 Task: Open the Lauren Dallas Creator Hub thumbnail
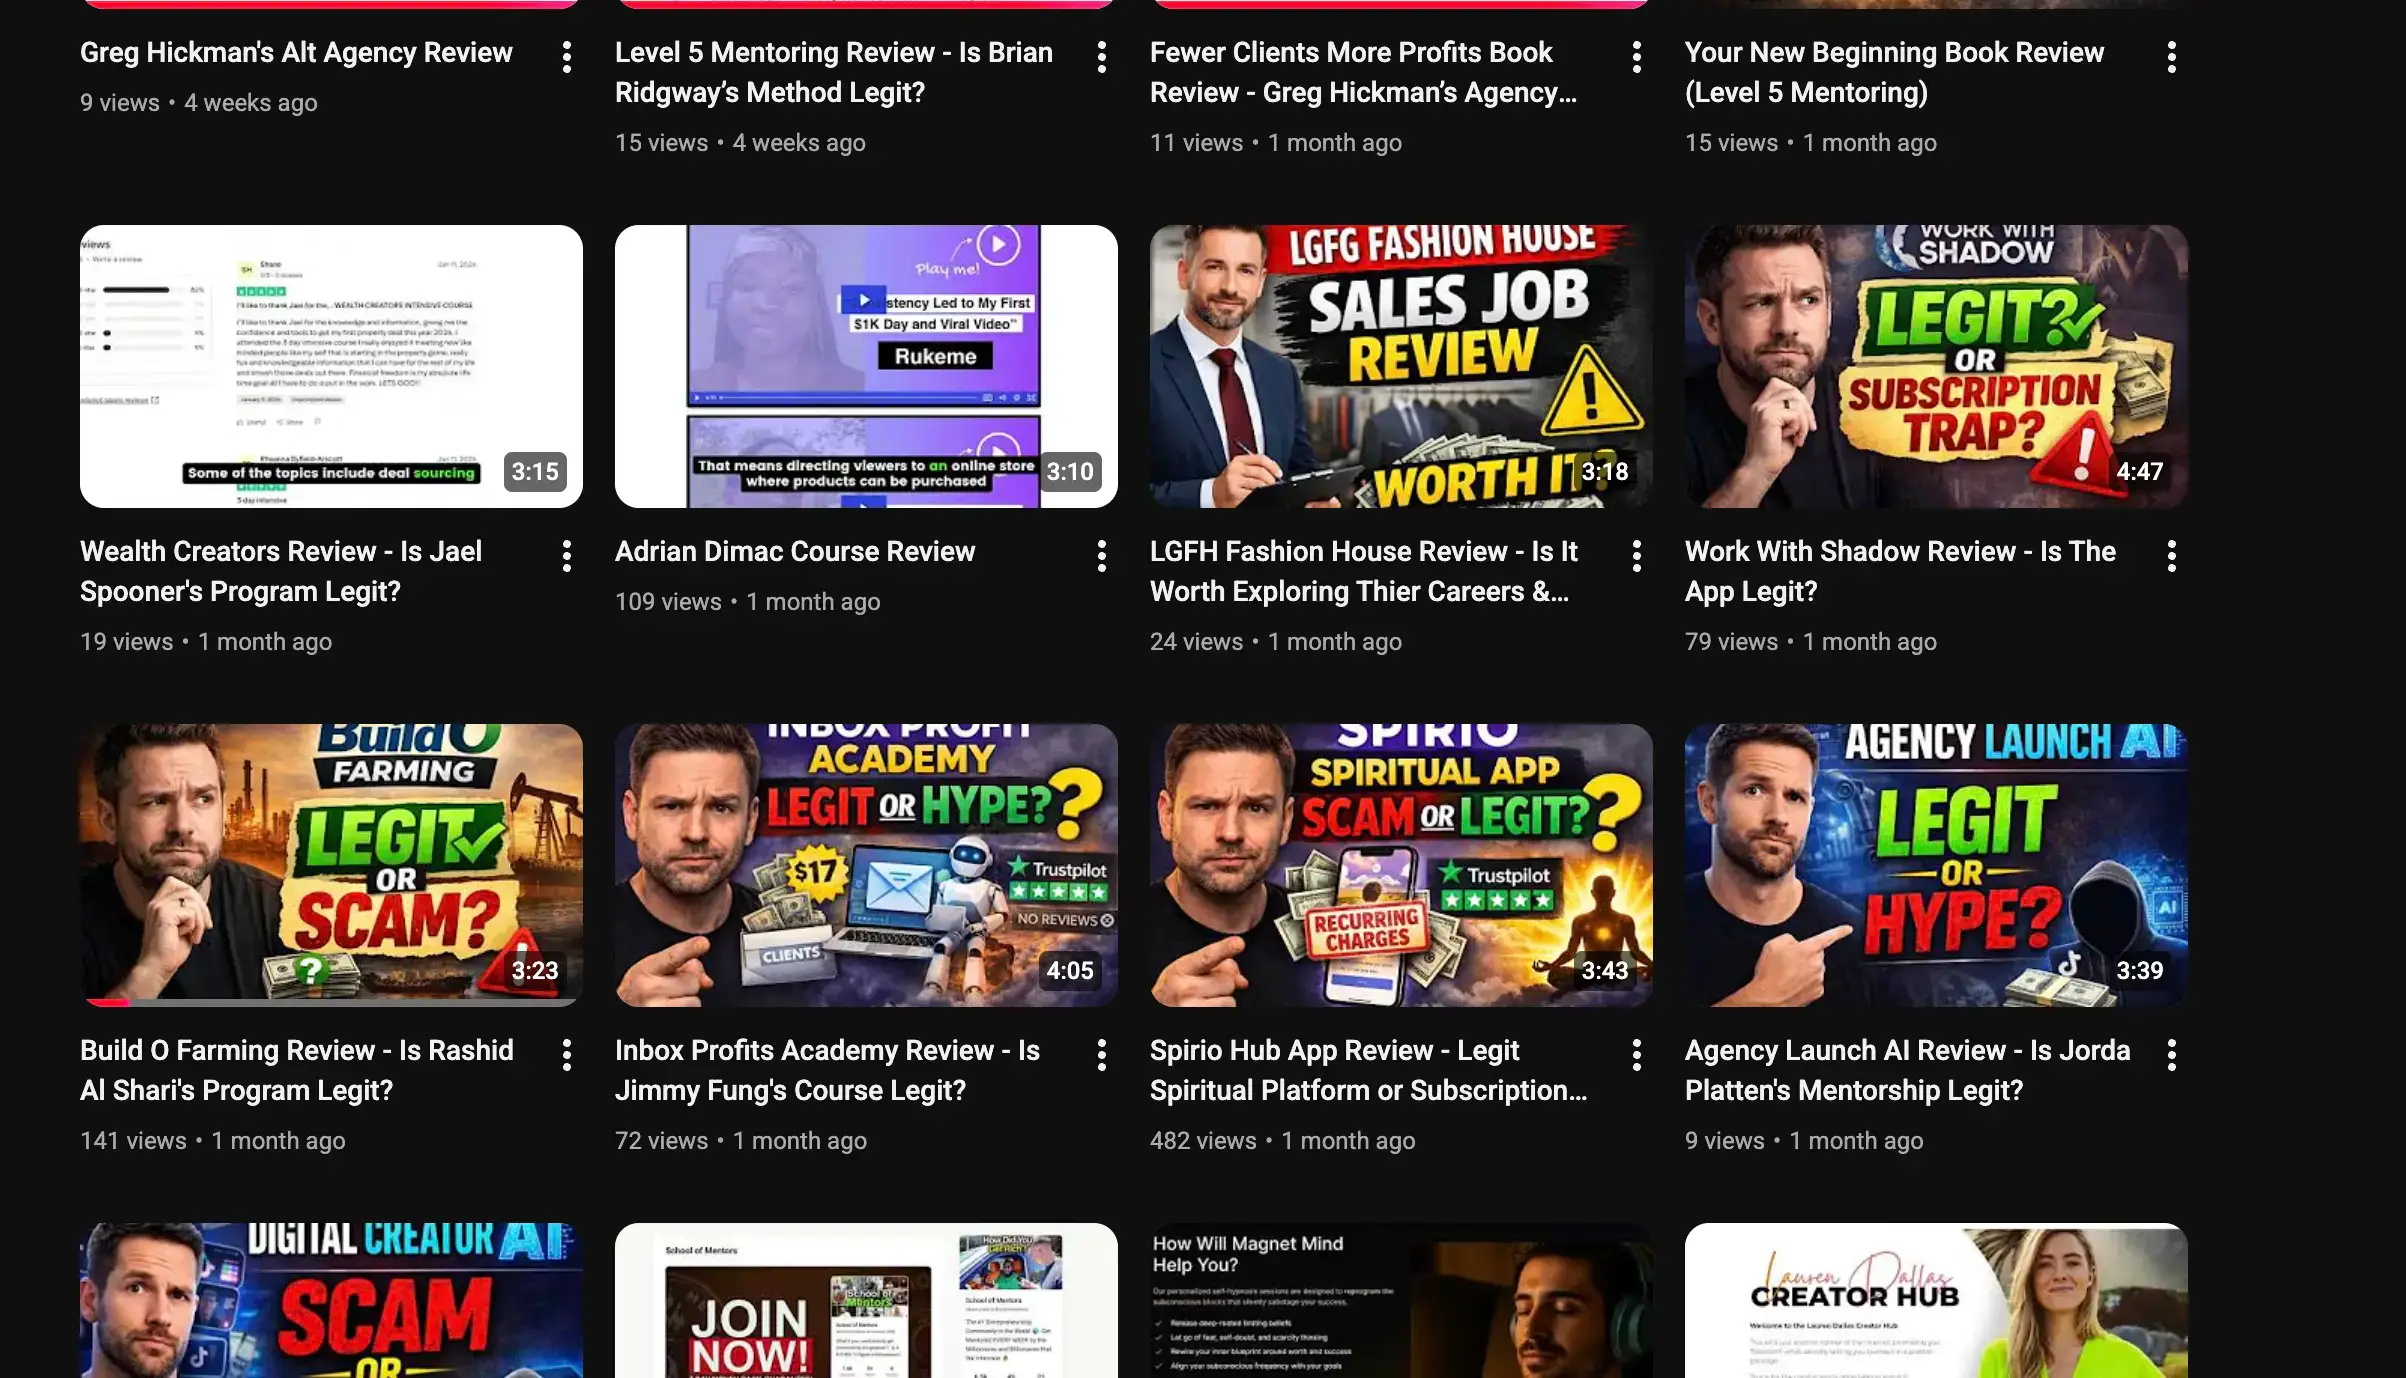click(x=1936, y=1300)
